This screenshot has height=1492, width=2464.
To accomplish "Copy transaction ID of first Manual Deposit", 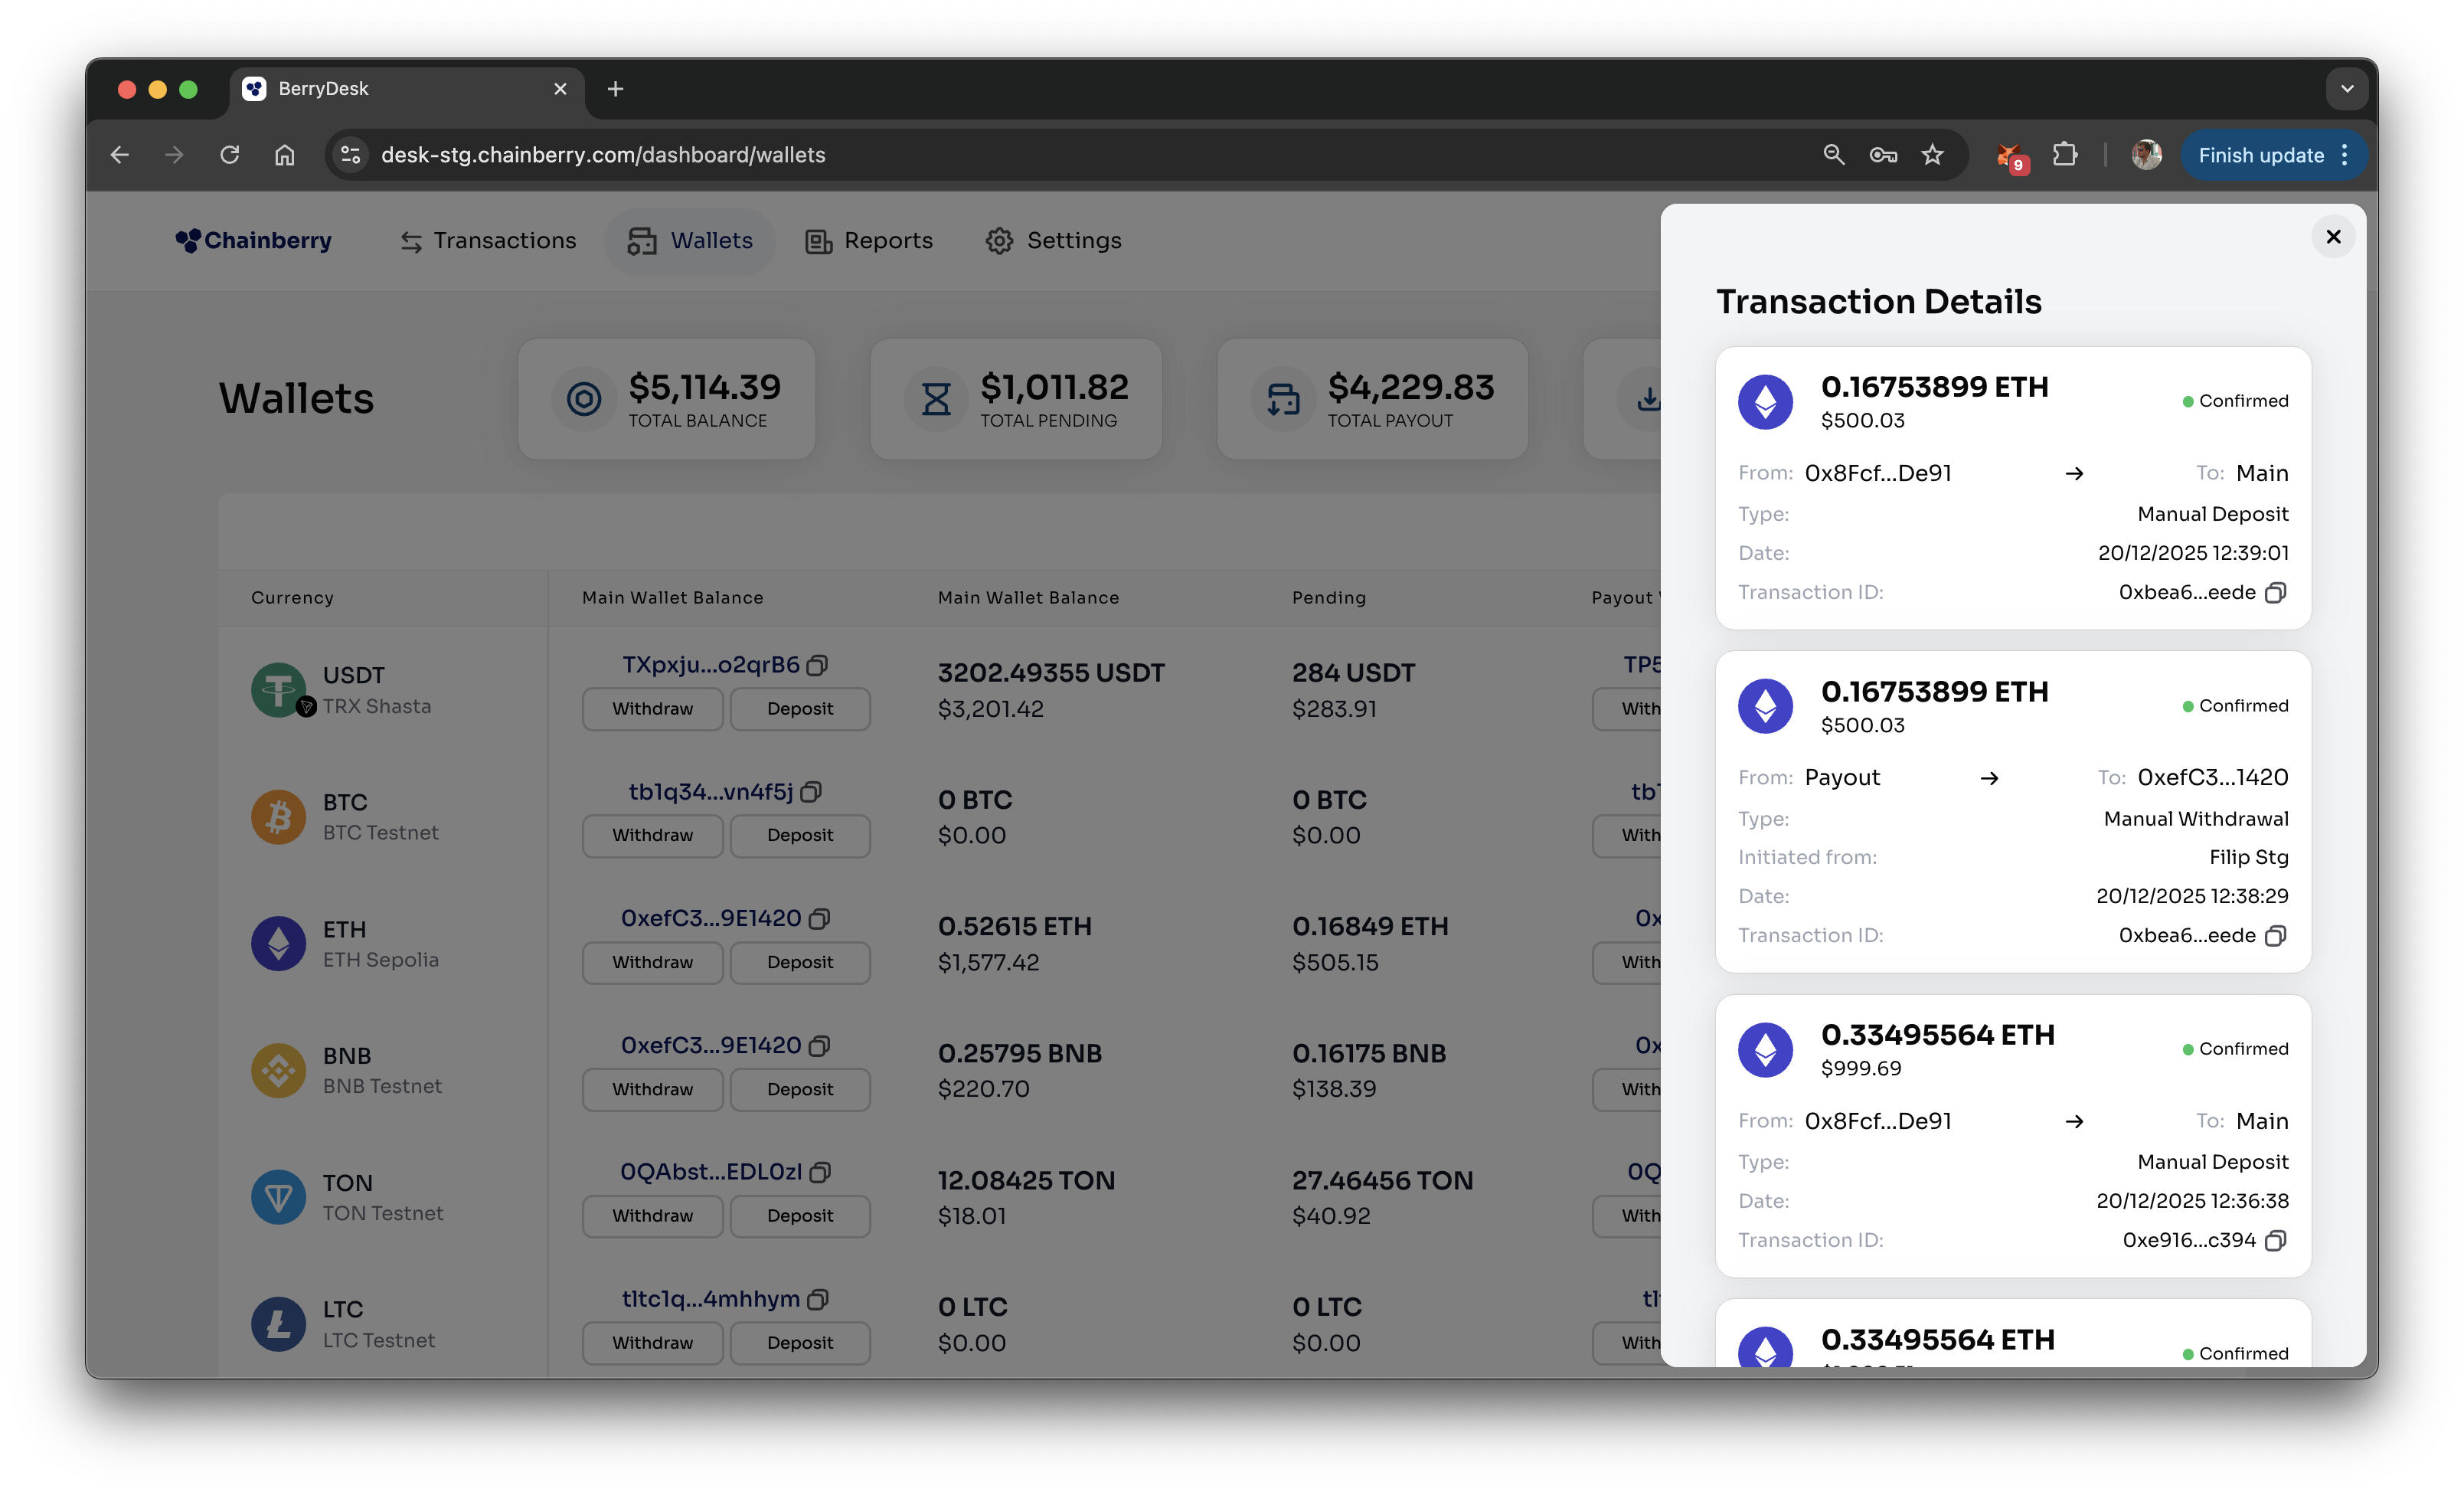I will click(2275, 593).
